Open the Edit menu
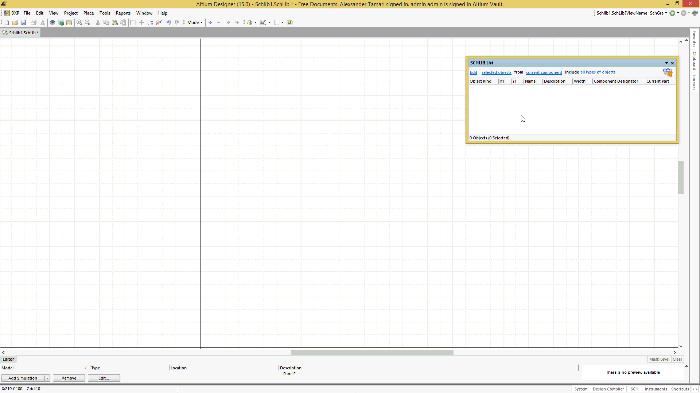Image resolution: width=700 pixels, height=393 pixels. tap(39, 13)
